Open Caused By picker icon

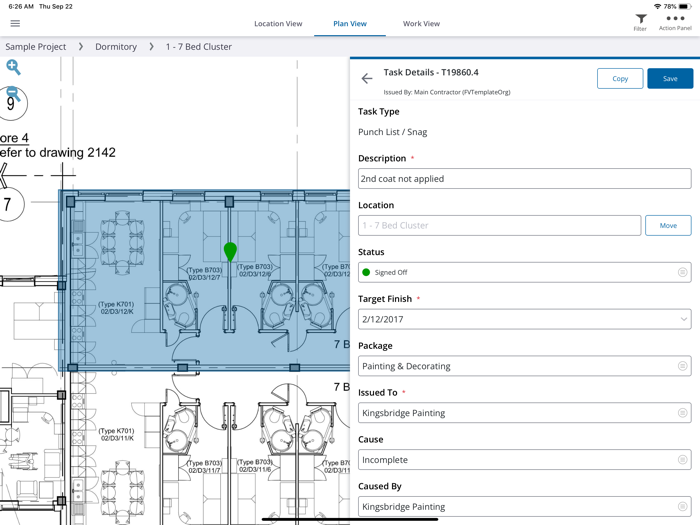click(x=682, y=507)
